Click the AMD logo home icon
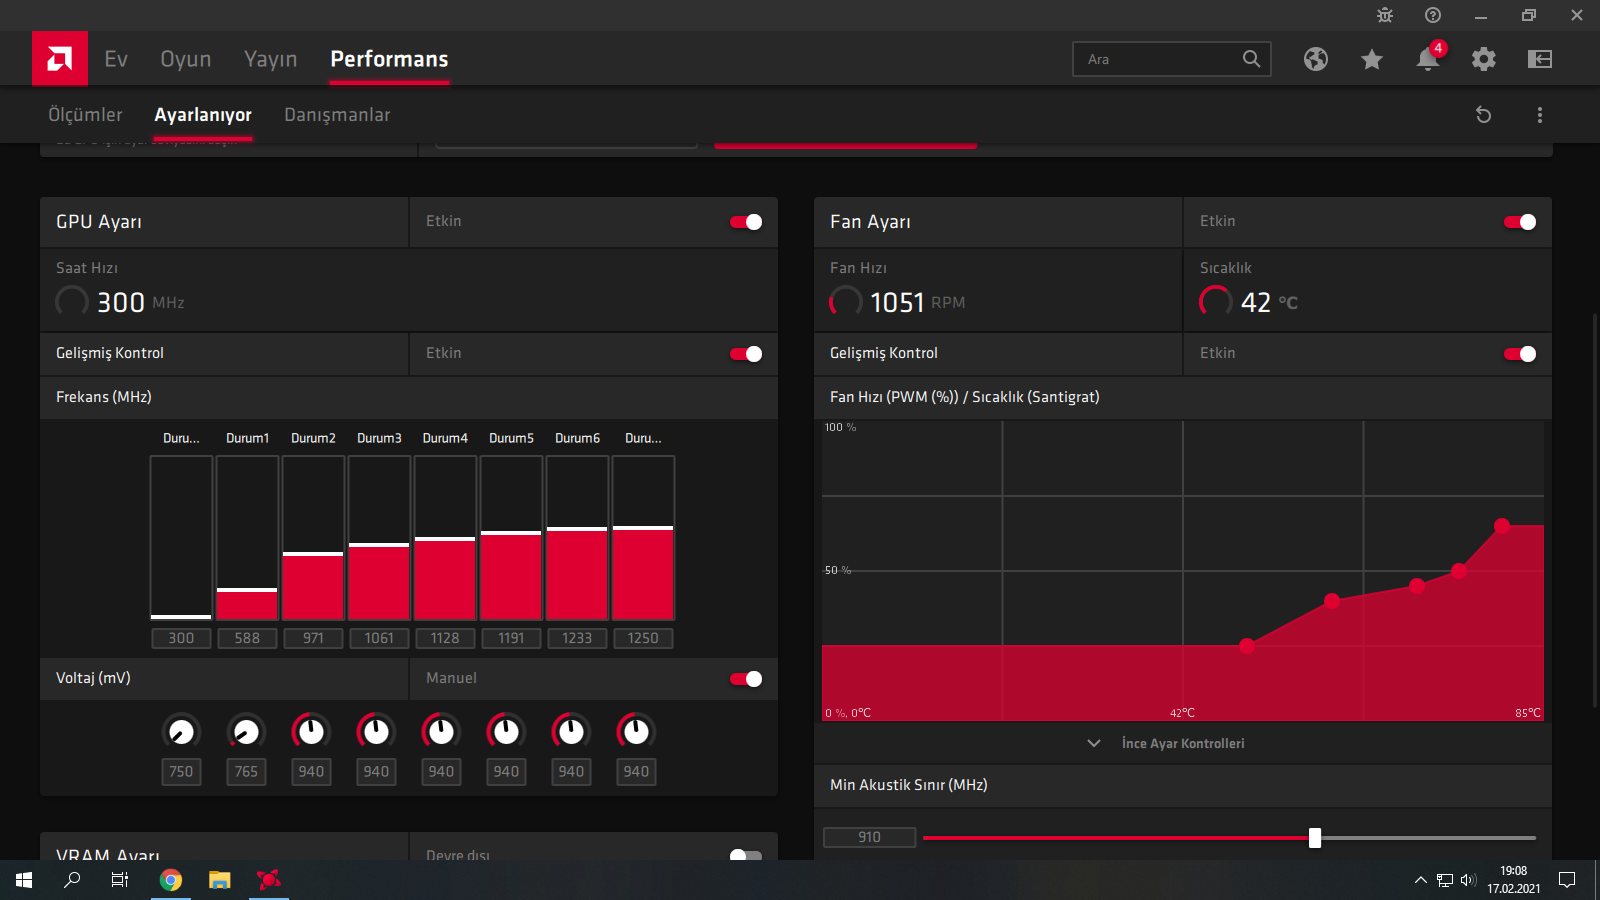The width and height of the screenshot is (1600, 900). click(x=59, y=59)
